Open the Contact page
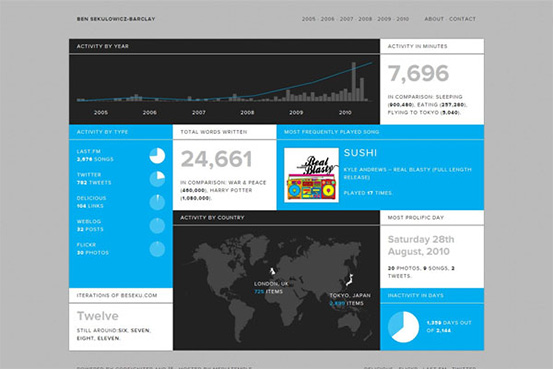 coord(462,19)
